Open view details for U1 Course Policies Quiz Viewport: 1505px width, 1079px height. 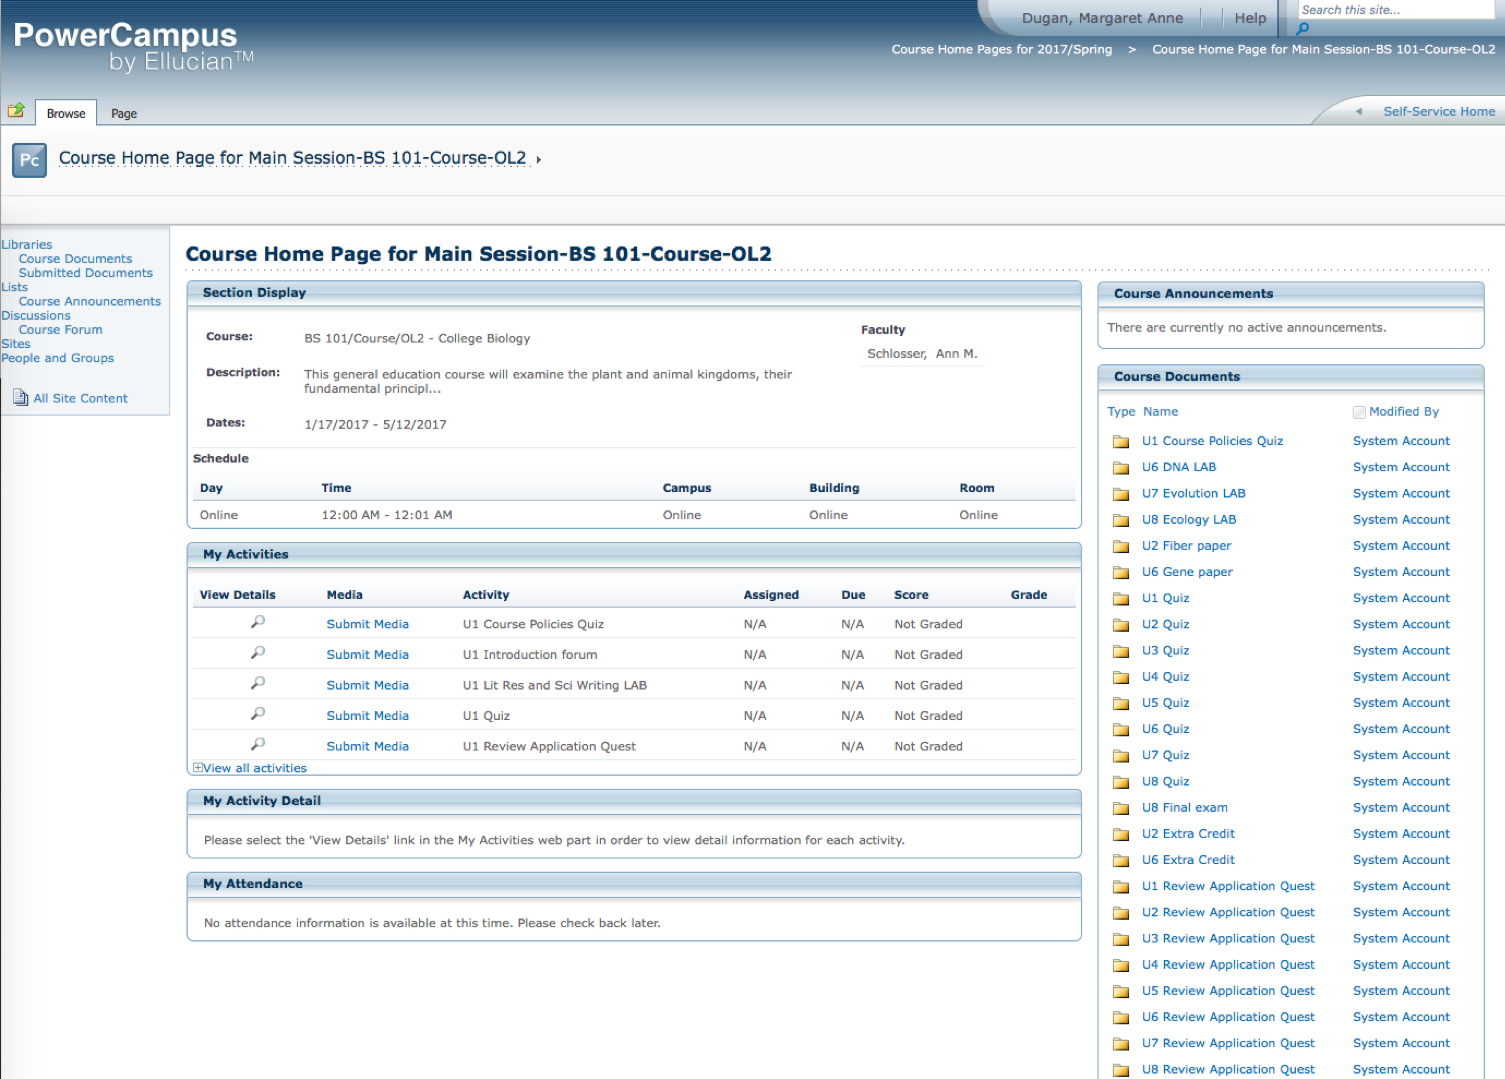coord(258,622)
